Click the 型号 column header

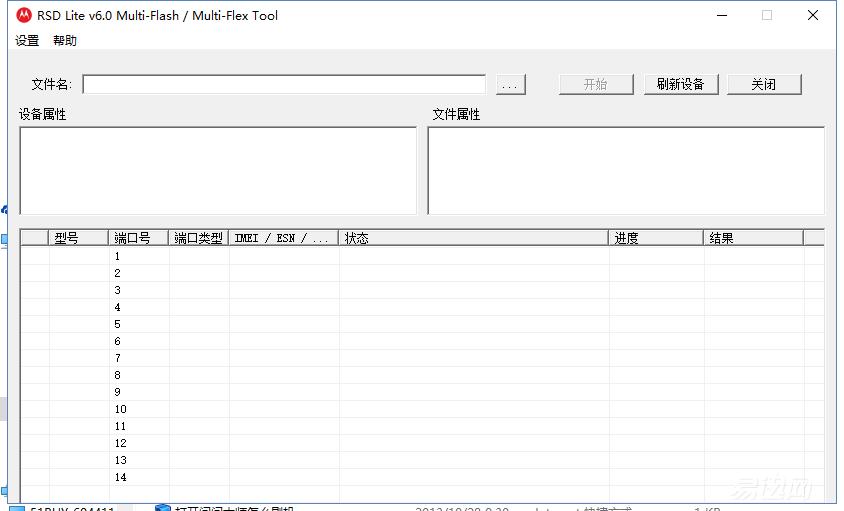click(79, 237)
